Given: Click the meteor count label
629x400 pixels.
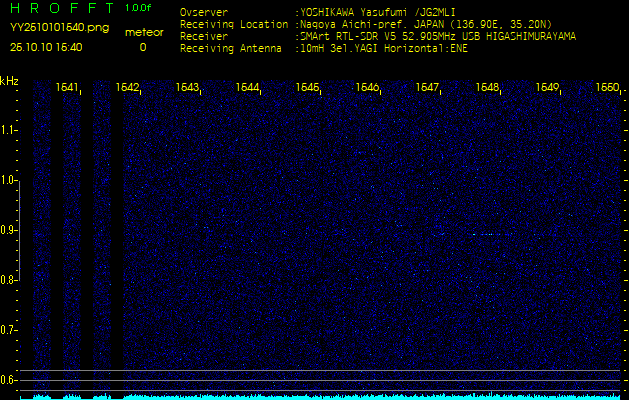Looking at the screenshot, I should pyautogui.click(x=142, y=32).
